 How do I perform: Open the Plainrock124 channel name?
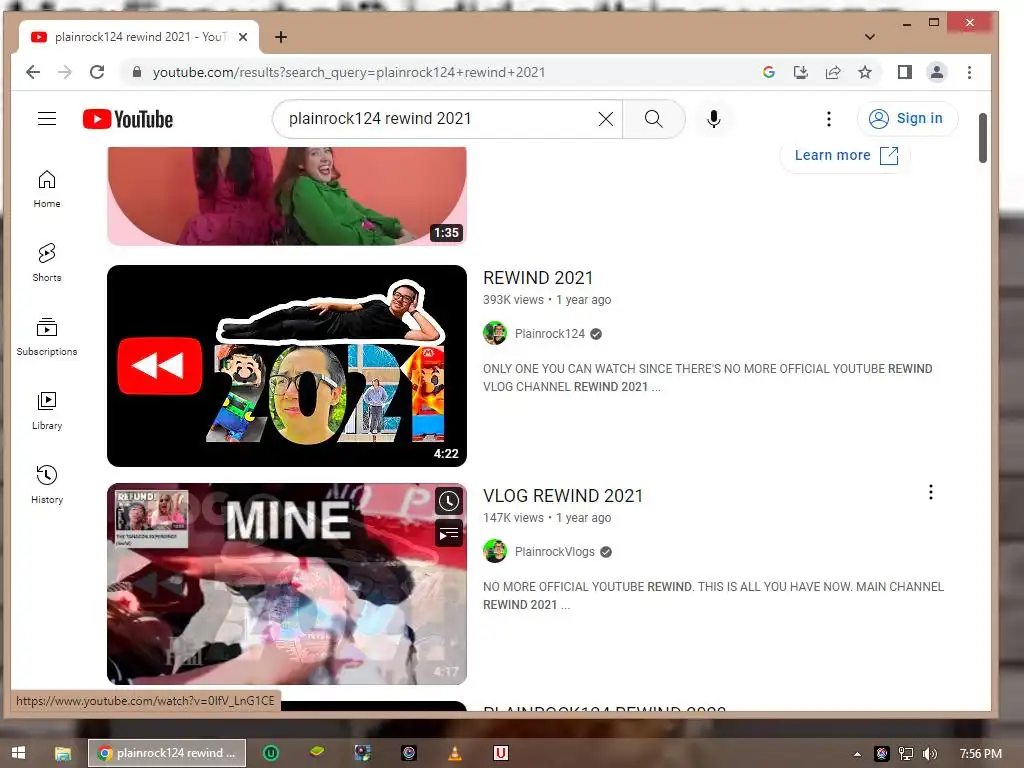(550, 334)
